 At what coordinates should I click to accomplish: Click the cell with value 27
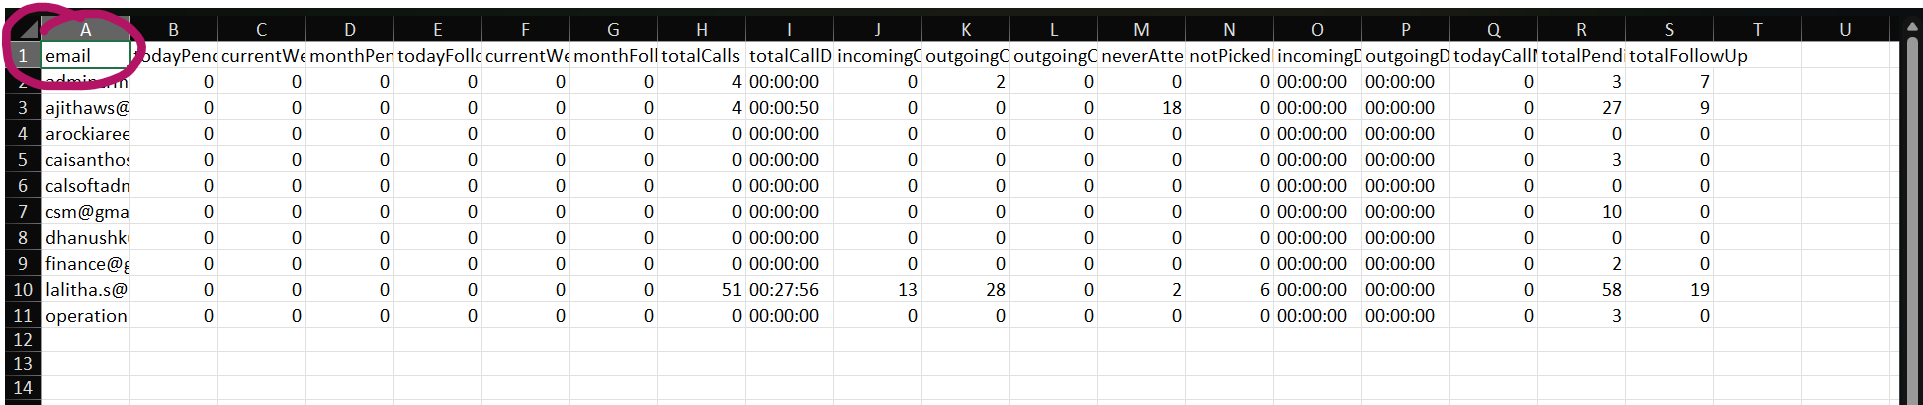pos(1581,107)
